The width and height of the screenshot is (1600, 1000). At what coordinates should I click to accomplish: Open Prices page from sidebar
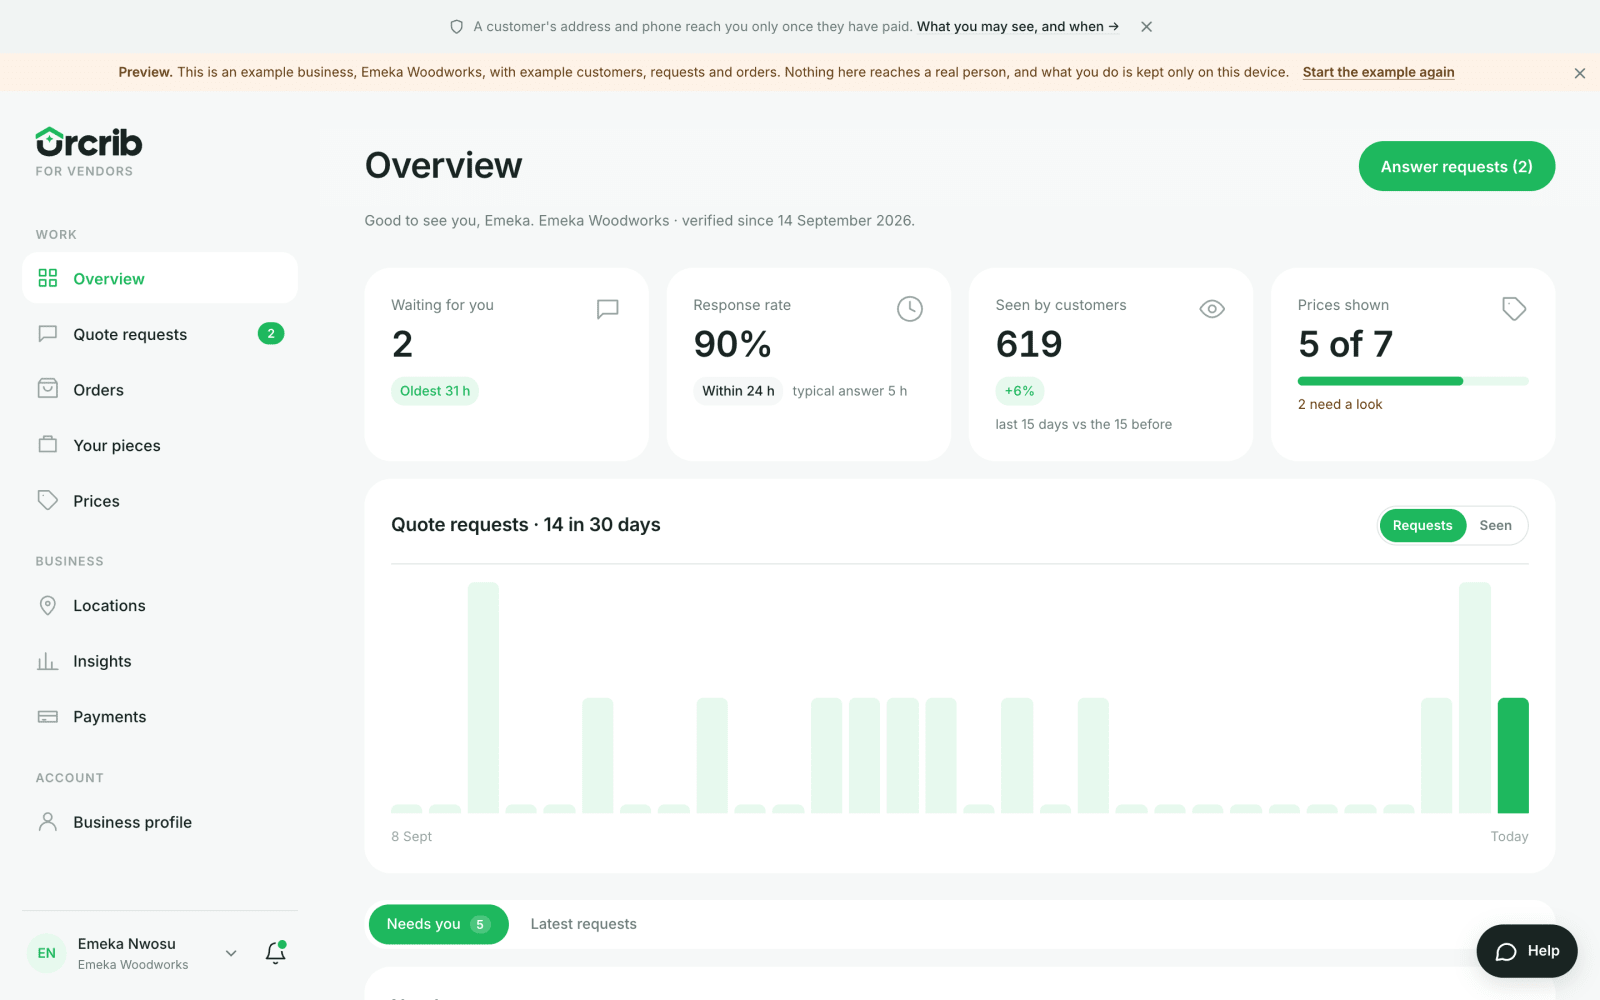point(160,500)
